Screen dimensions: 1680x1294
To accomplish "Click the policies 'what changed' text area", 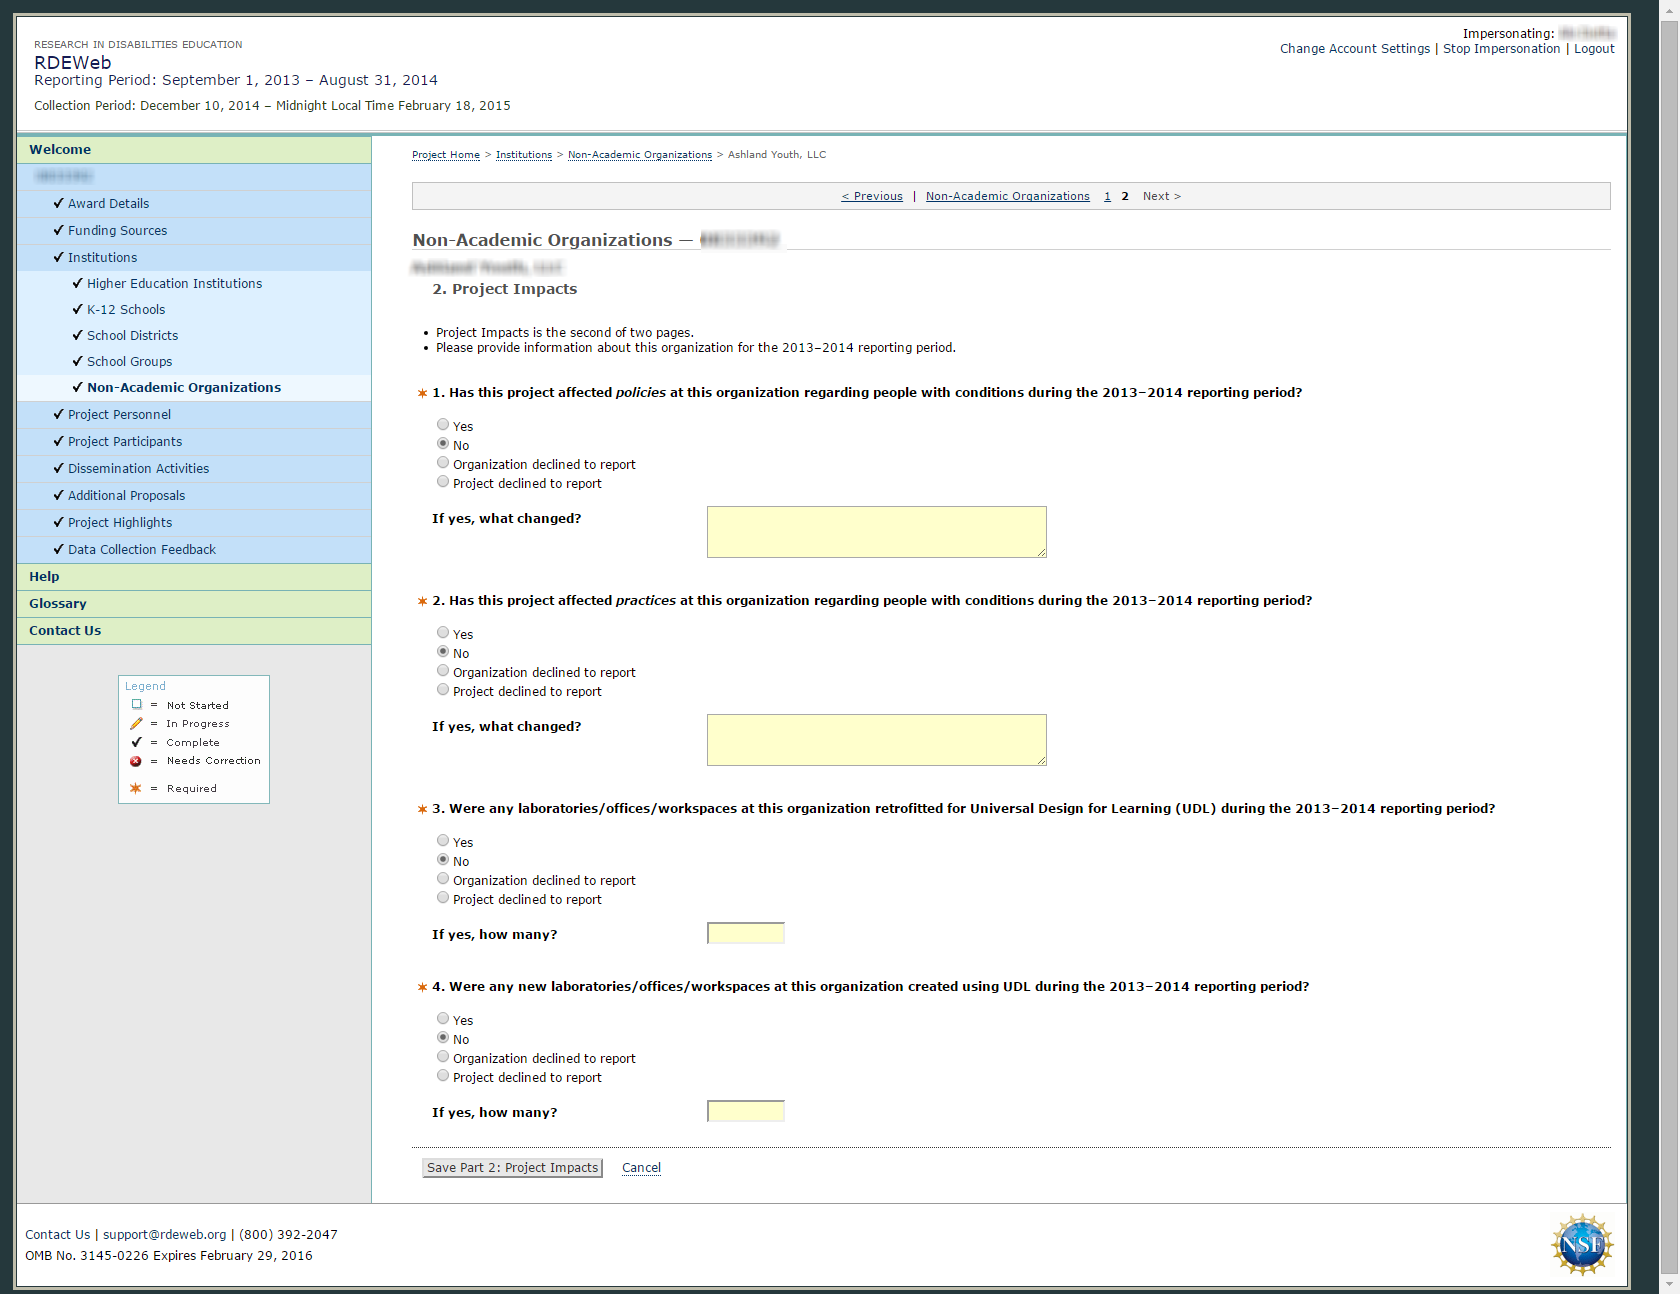I will tap(876, 532).
